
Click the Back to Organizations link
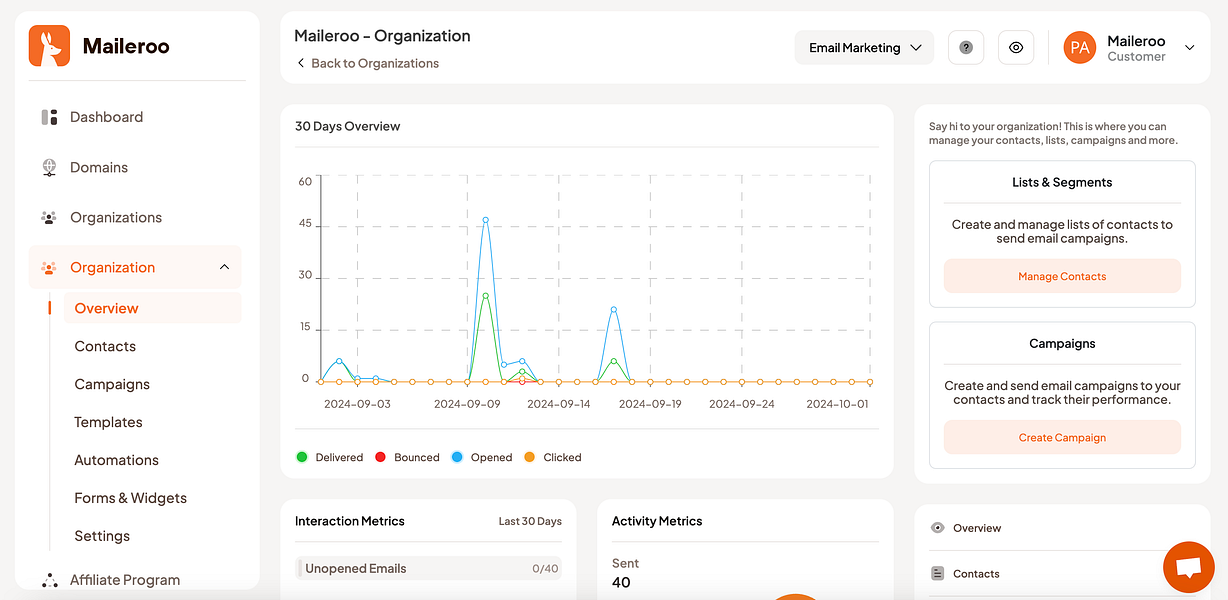point(375,63)
